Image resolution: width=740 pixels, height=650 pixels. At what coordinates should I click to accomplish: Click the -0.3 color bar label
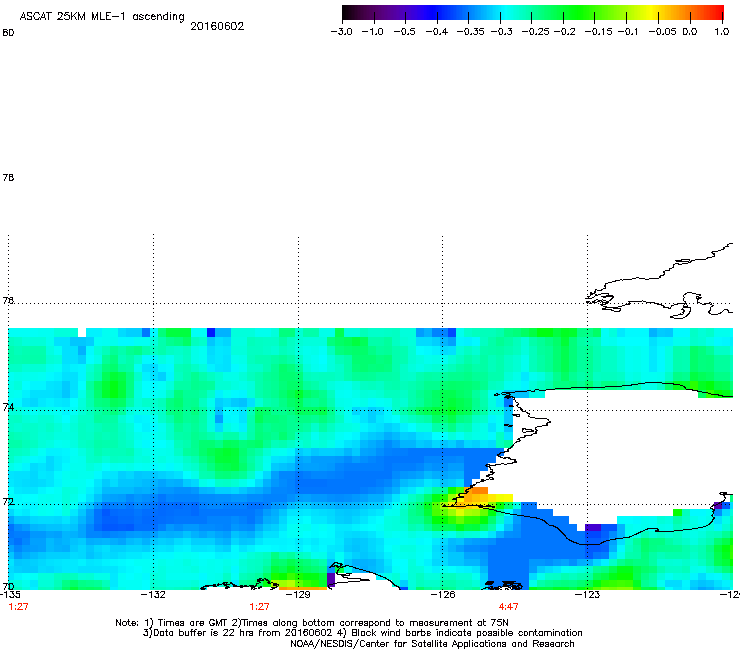(502, 32)
